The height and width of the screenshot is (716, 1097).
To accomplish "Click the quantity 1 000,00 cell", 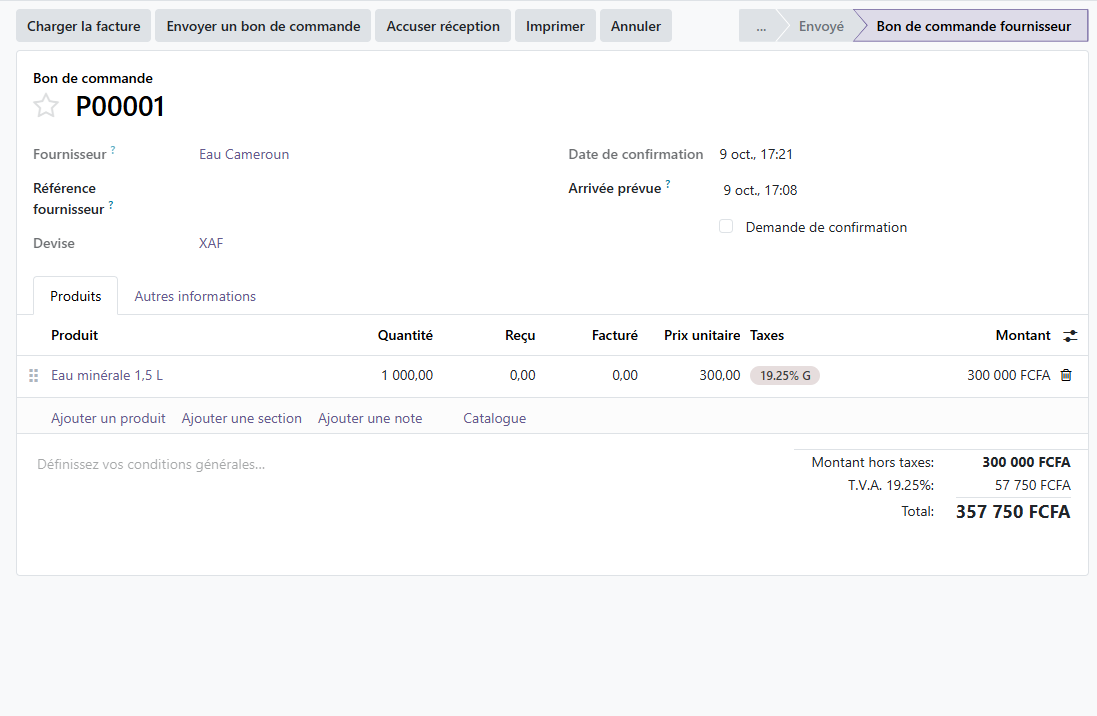I will tap(406, 376).
